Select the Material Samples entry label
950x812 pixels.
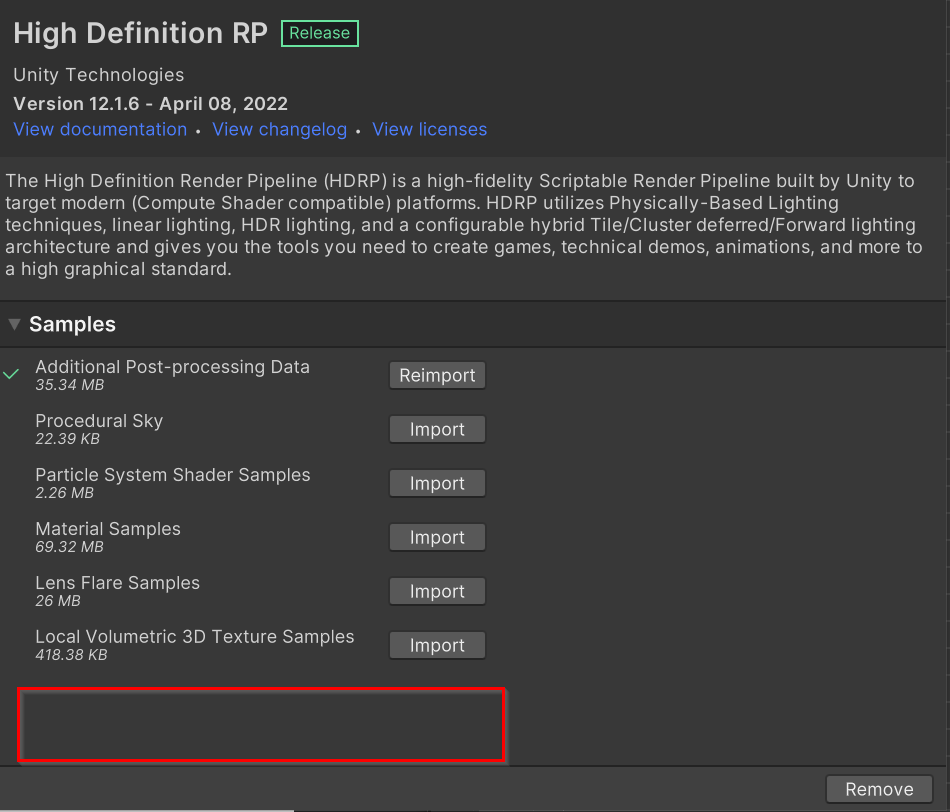point(108,529)
